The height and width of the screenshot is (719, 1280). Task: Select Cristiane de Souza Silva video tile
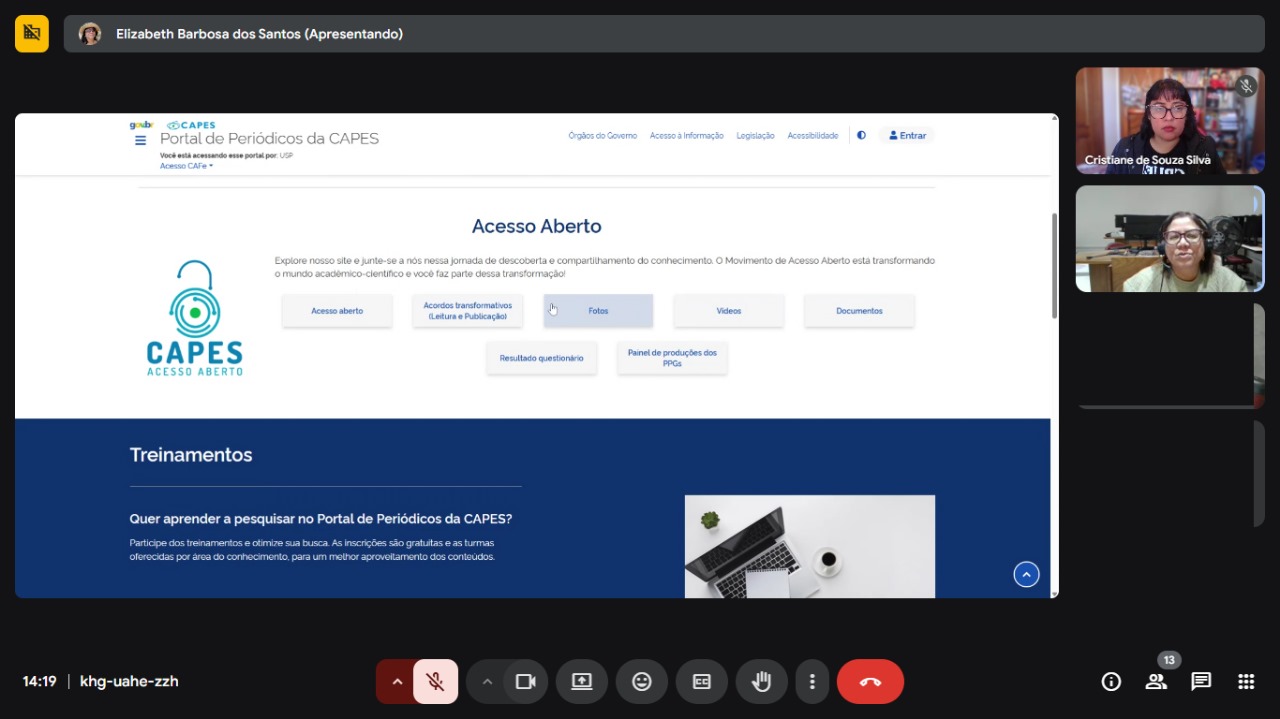[x=1169, y=120]
